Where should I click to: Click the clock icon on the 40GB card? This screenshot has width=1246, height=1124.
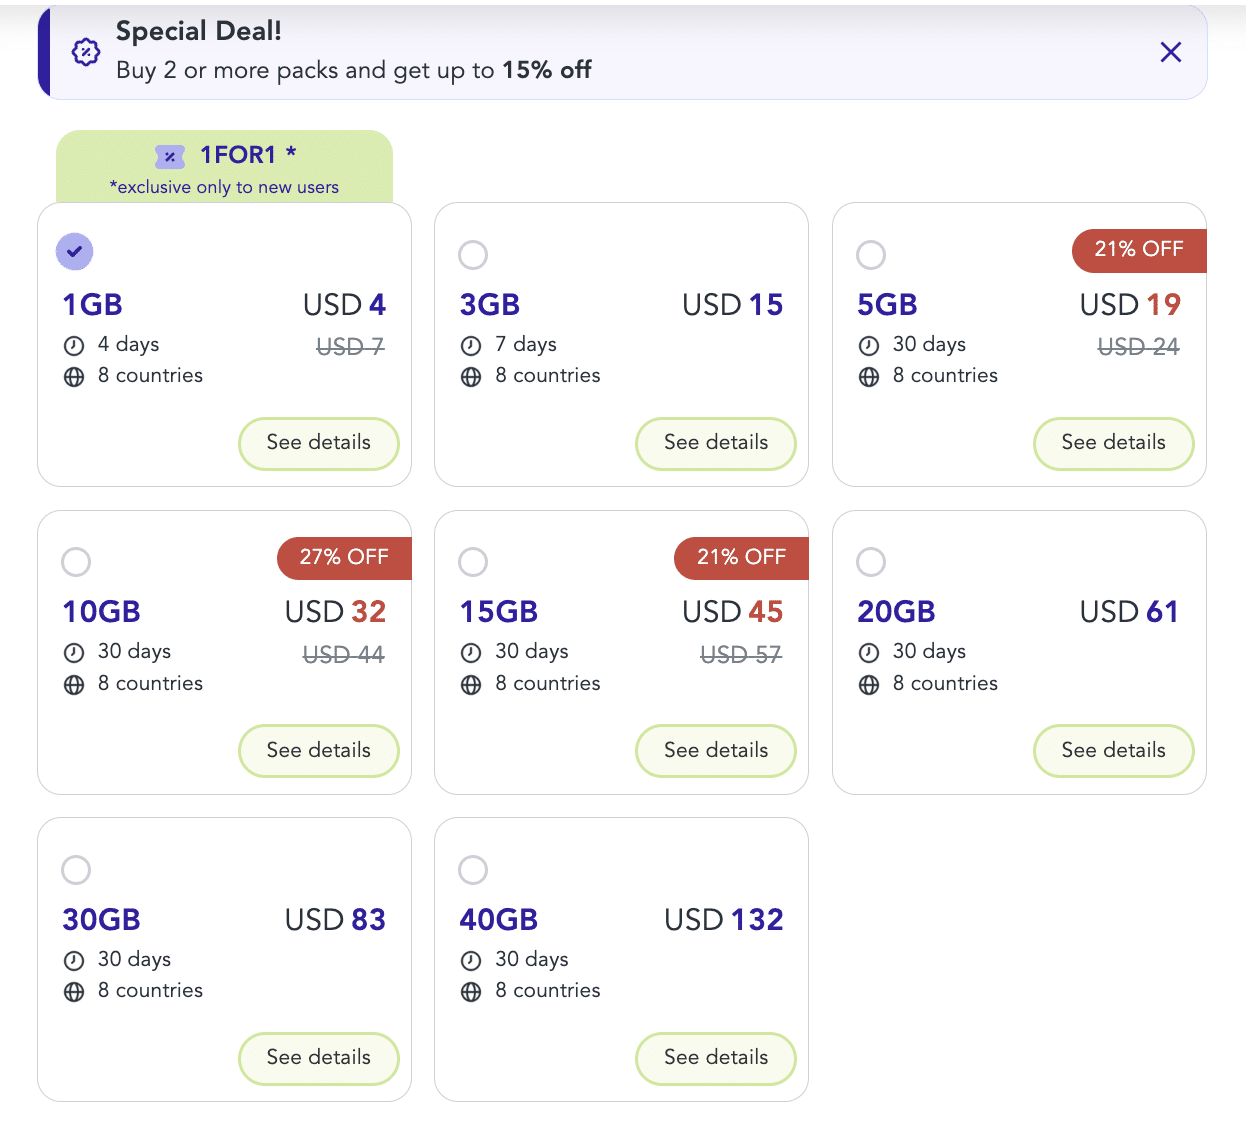coord(470,959)
